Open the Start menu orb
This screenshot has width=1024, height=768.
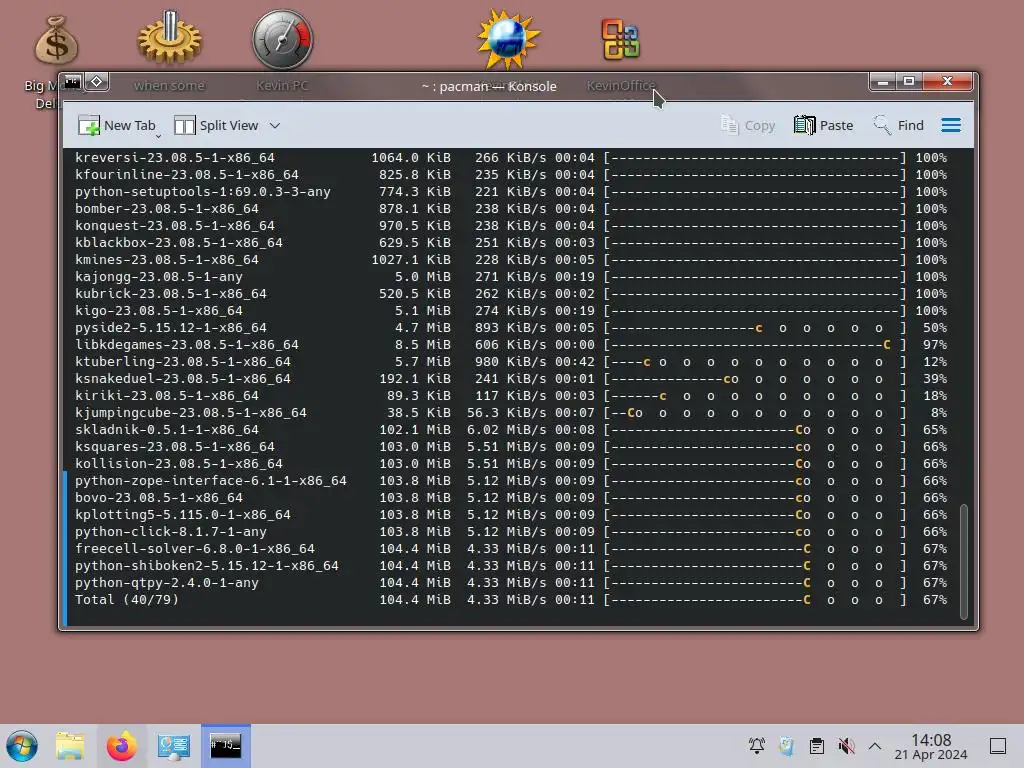[22, 746]
